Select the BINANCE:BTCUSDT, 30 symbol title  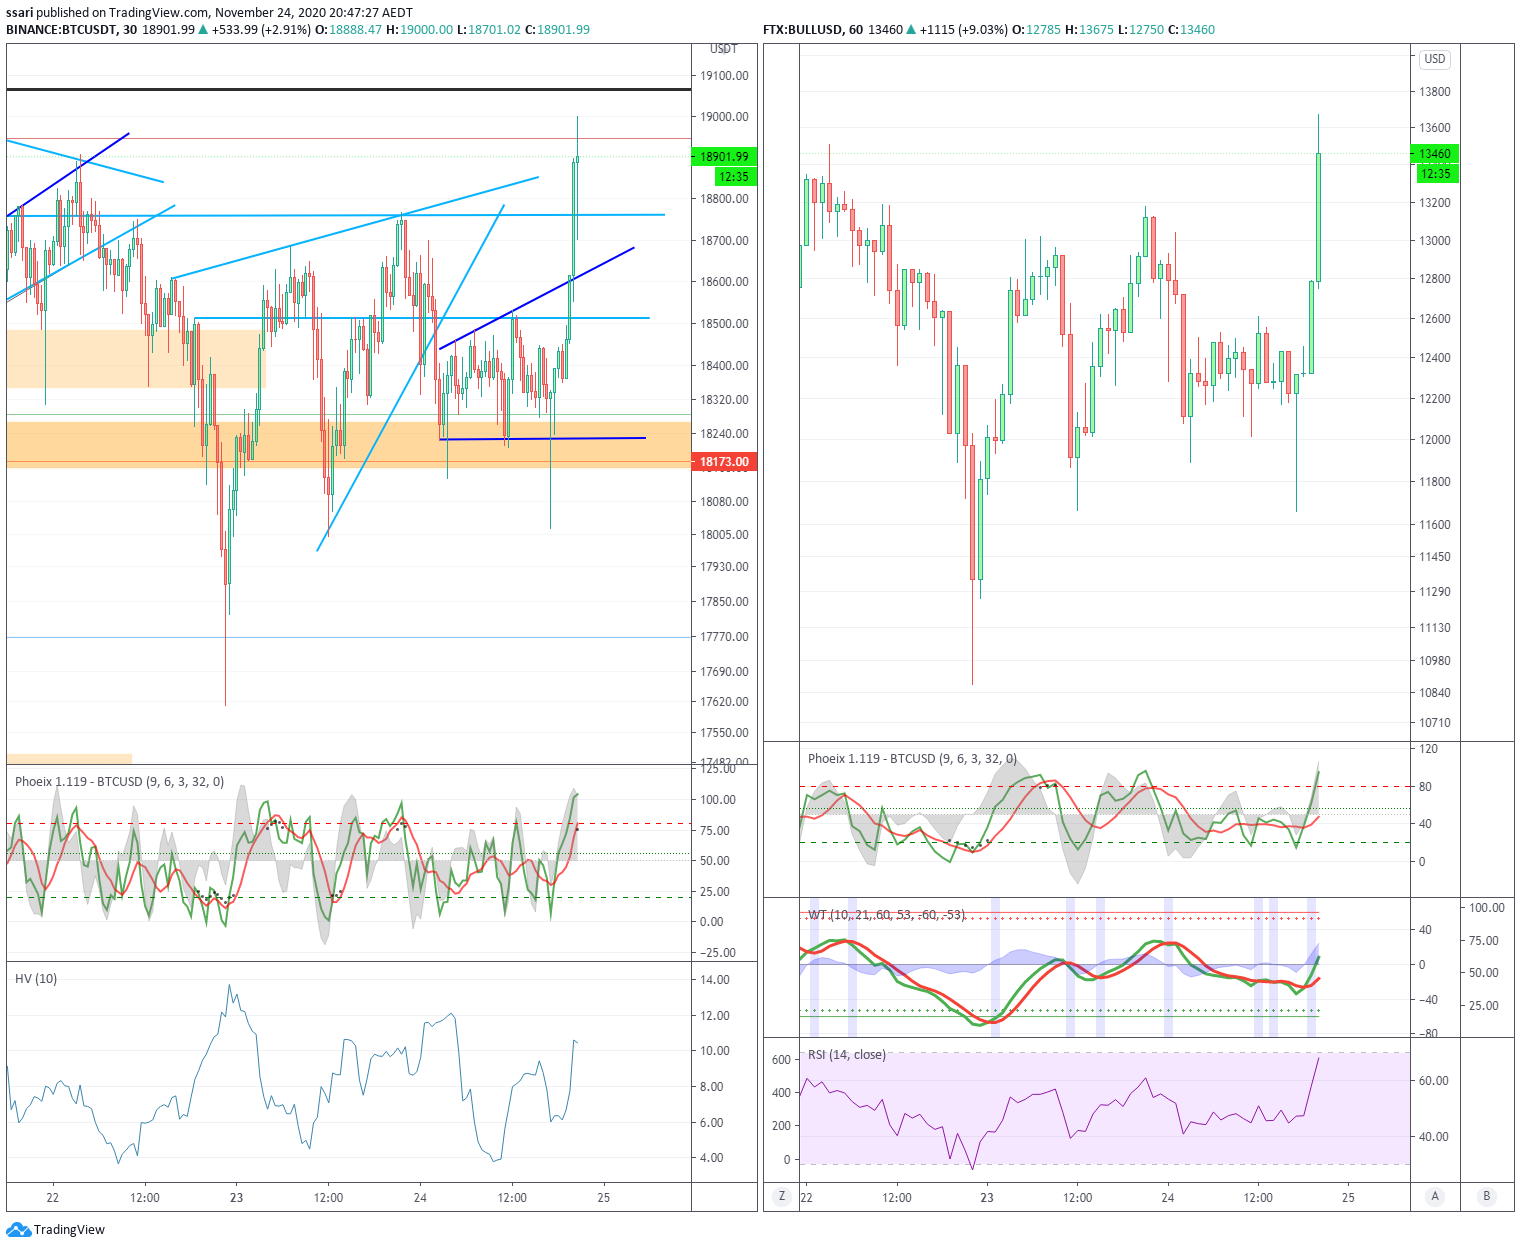pos(71,30)
